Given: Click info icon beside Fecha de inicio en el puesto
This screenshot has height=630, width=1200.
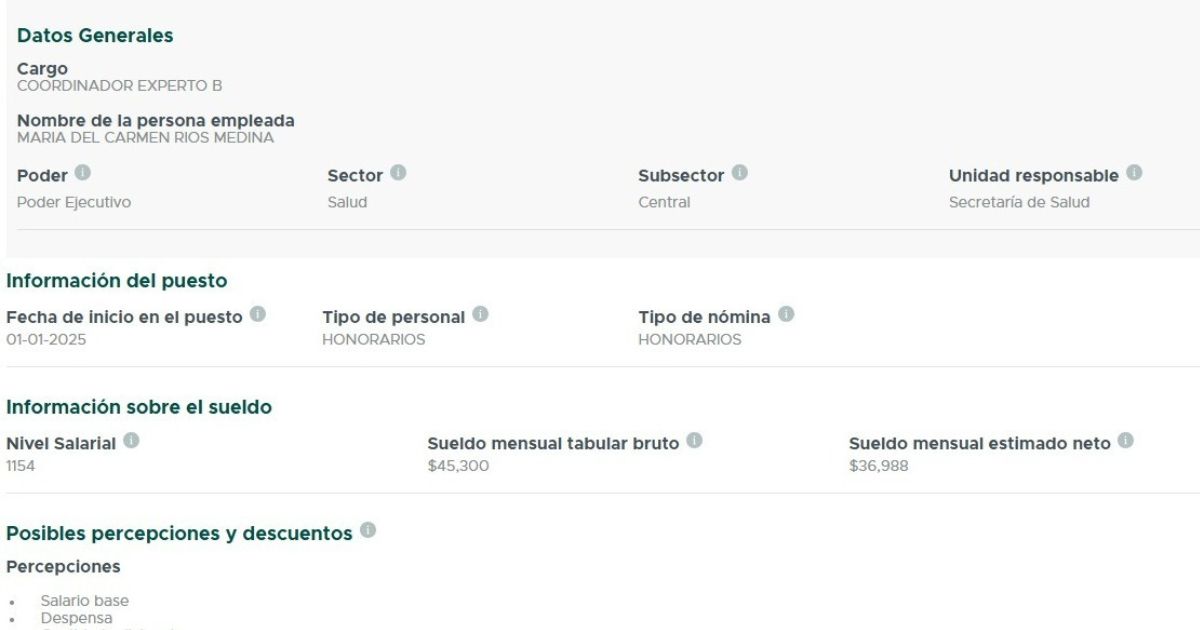Looking at the screenshot, I should tap(258, 315).
